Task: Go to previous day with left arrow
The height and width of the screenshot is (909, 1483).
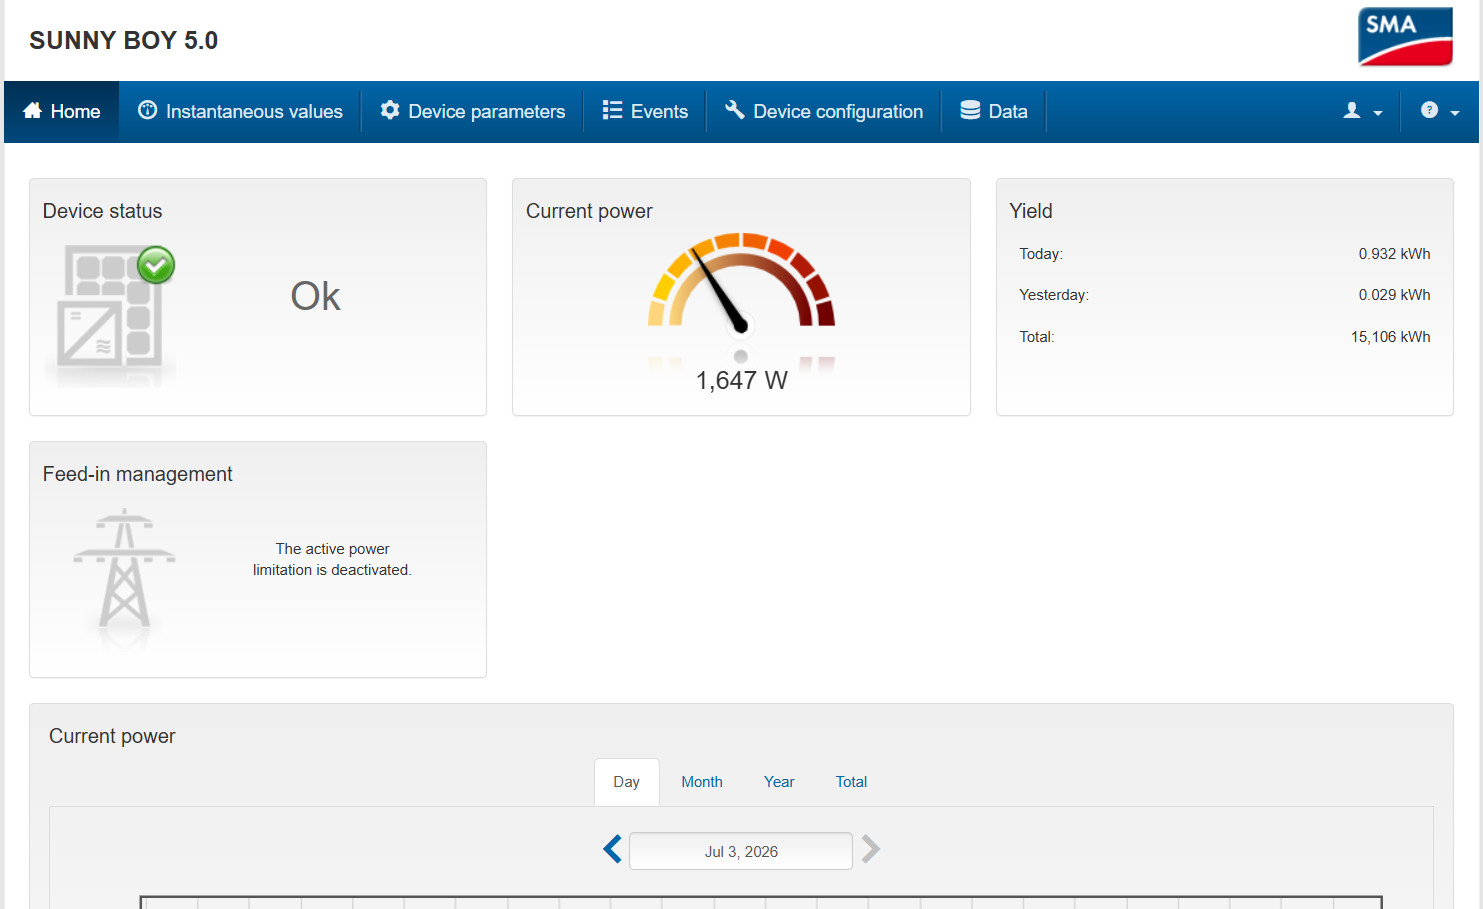Action: click(613, 850)
